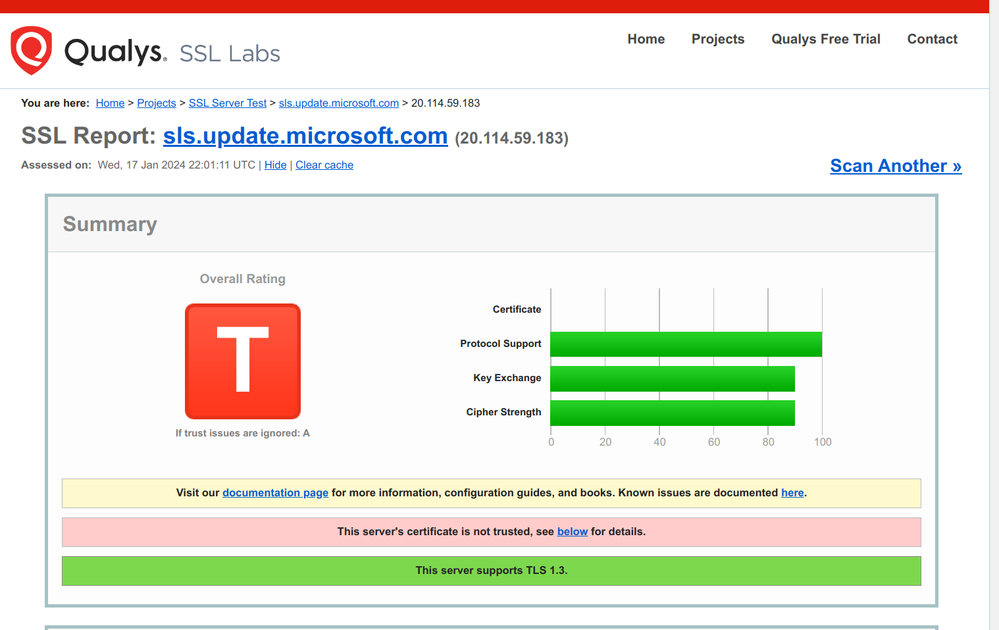This screenshot has width=999, height=630.
Task: Click the Key Exchange chart label
Action: coord(507,378)
